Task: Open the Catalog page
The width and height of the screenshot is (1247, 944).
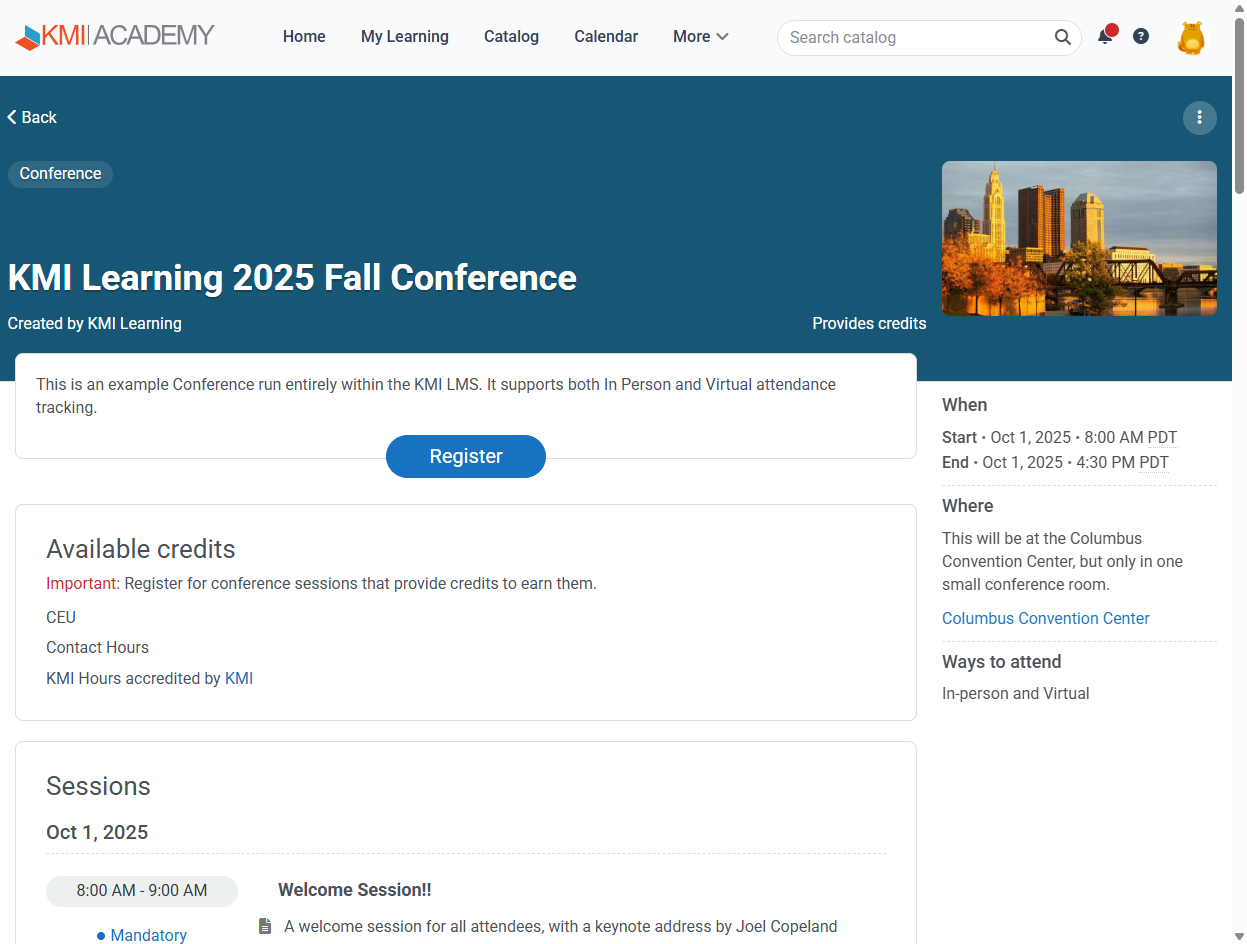Action: click(511, 37)
